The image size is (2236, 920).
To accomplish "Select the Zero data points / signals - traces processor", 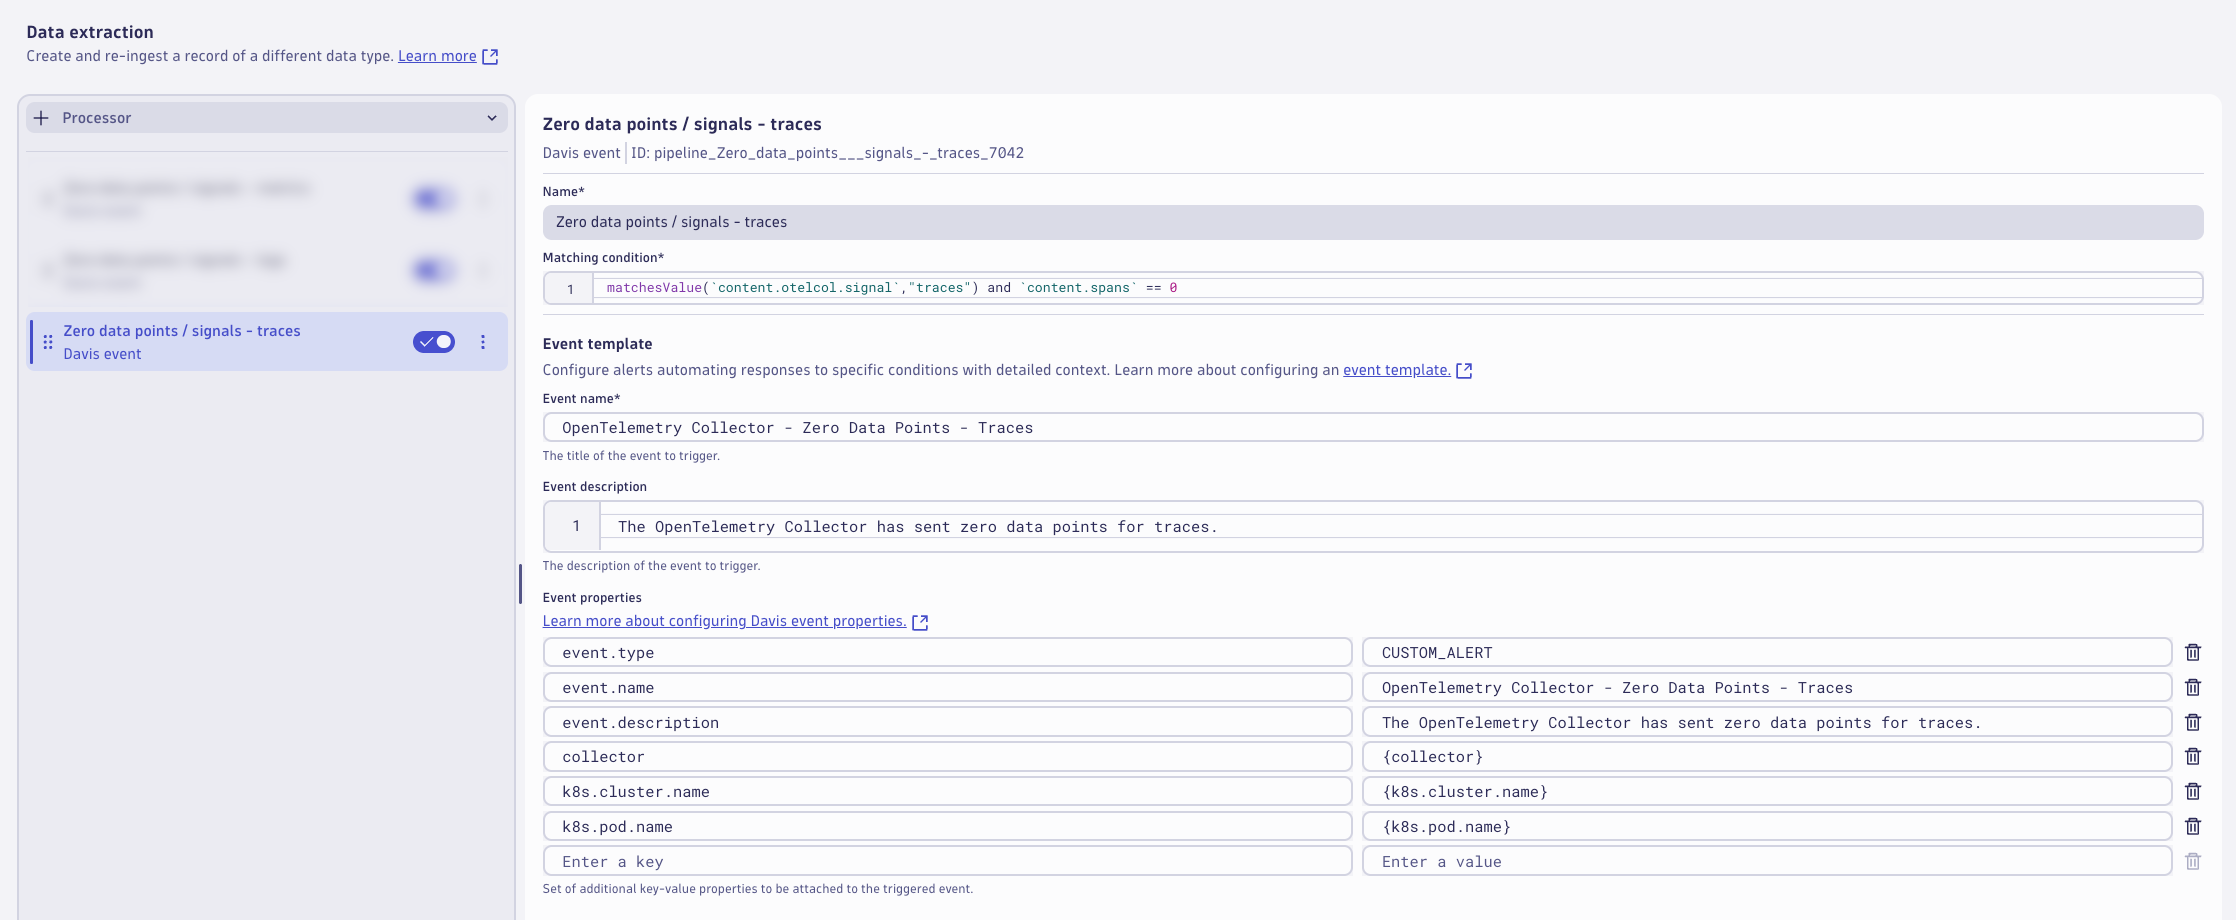I will (x=267, y=342).
